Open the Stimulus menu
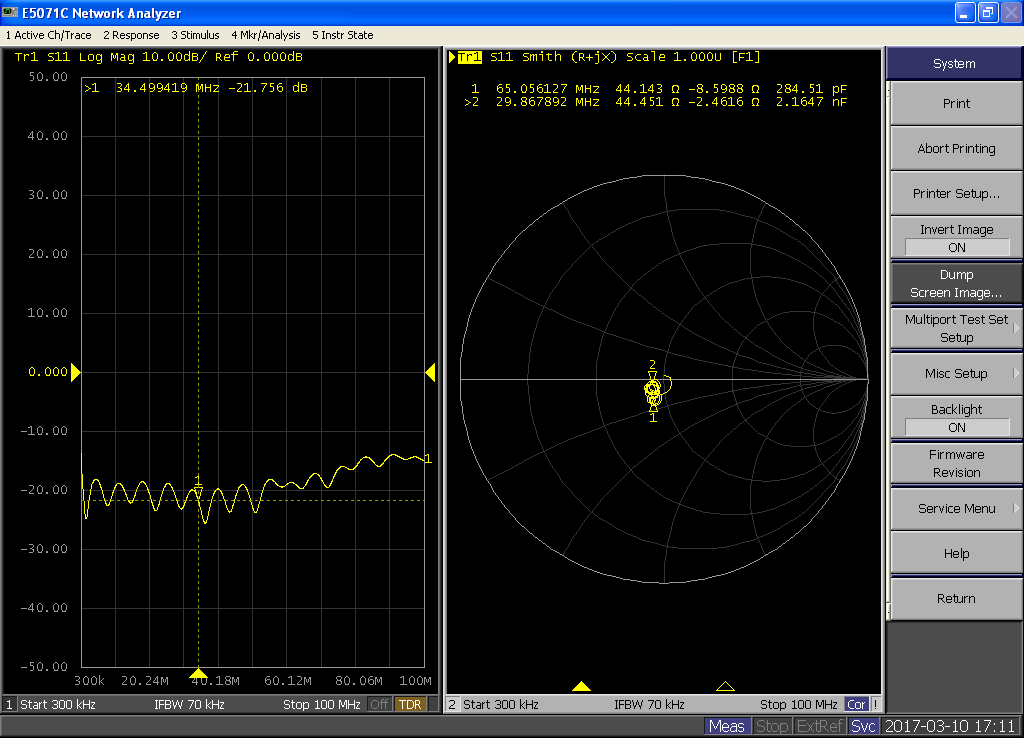This screenshot has height=738, width=1024. (195, 35)
